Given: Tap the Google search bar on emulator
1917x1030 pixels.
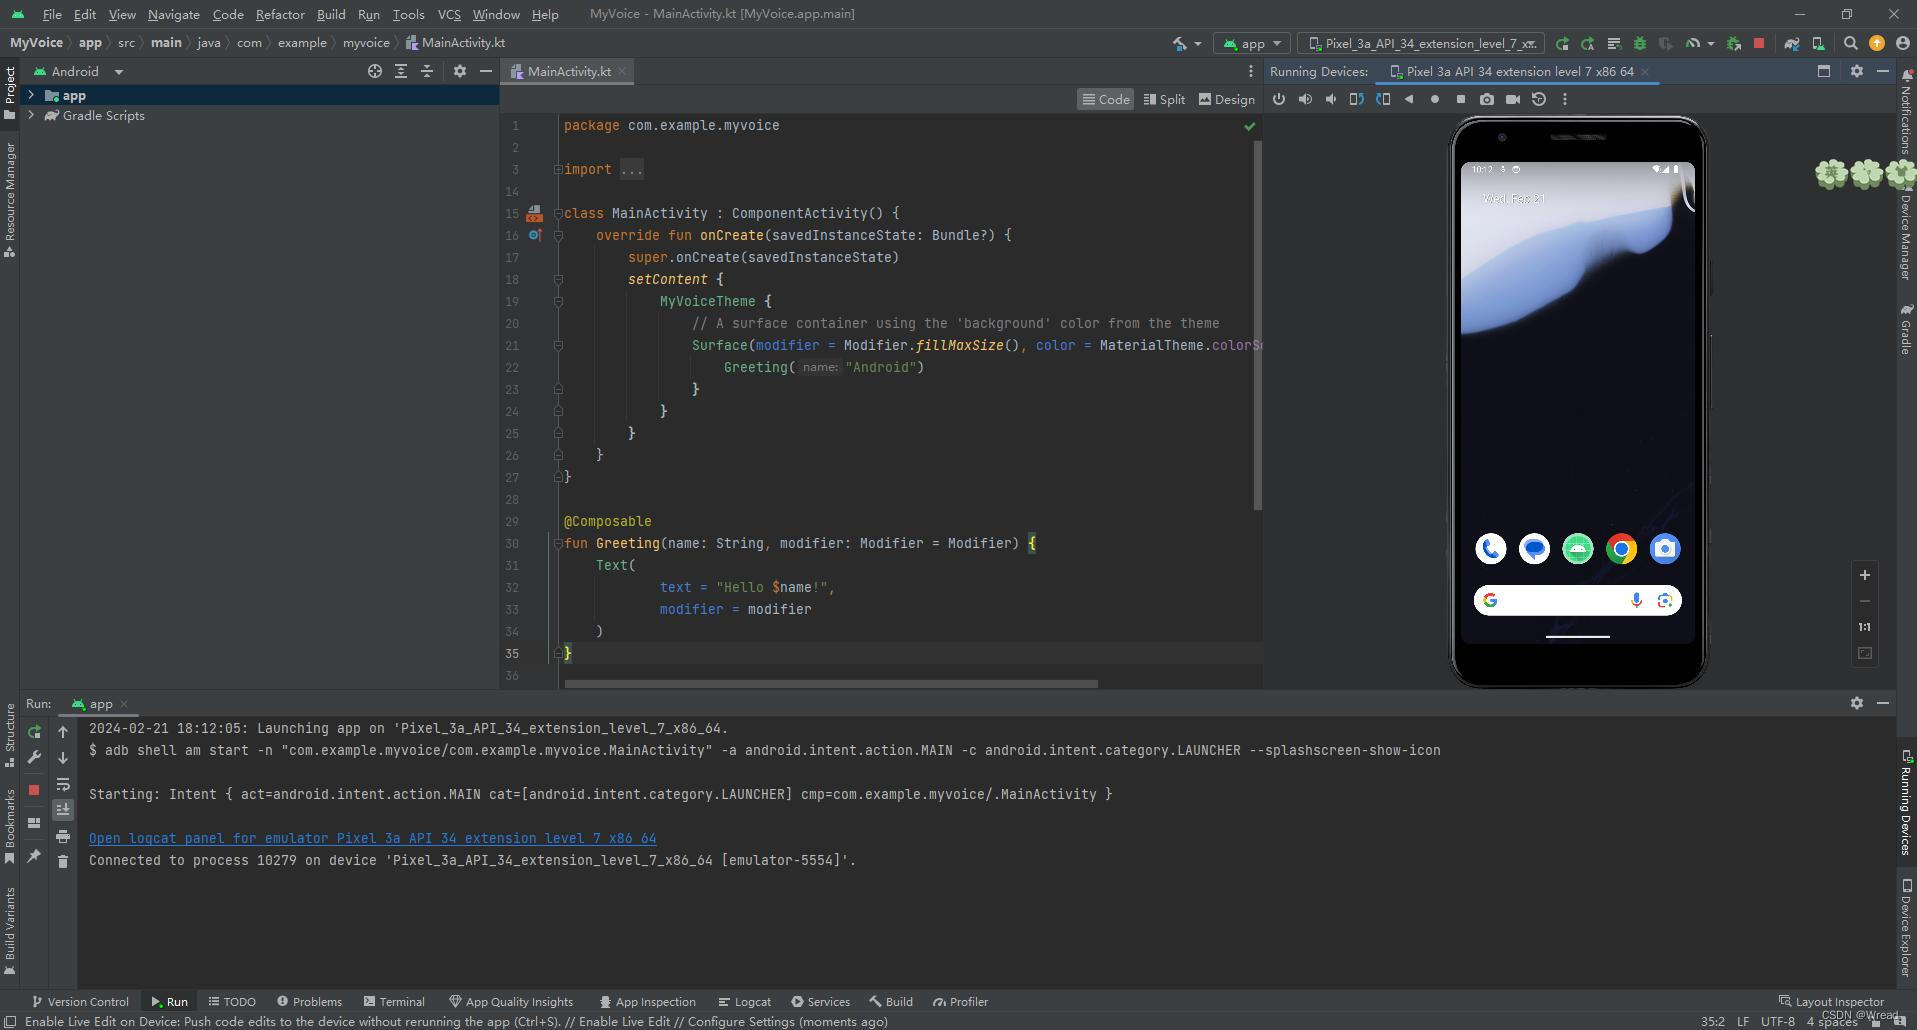Looking at the screenshot, I should (1577, 600).
